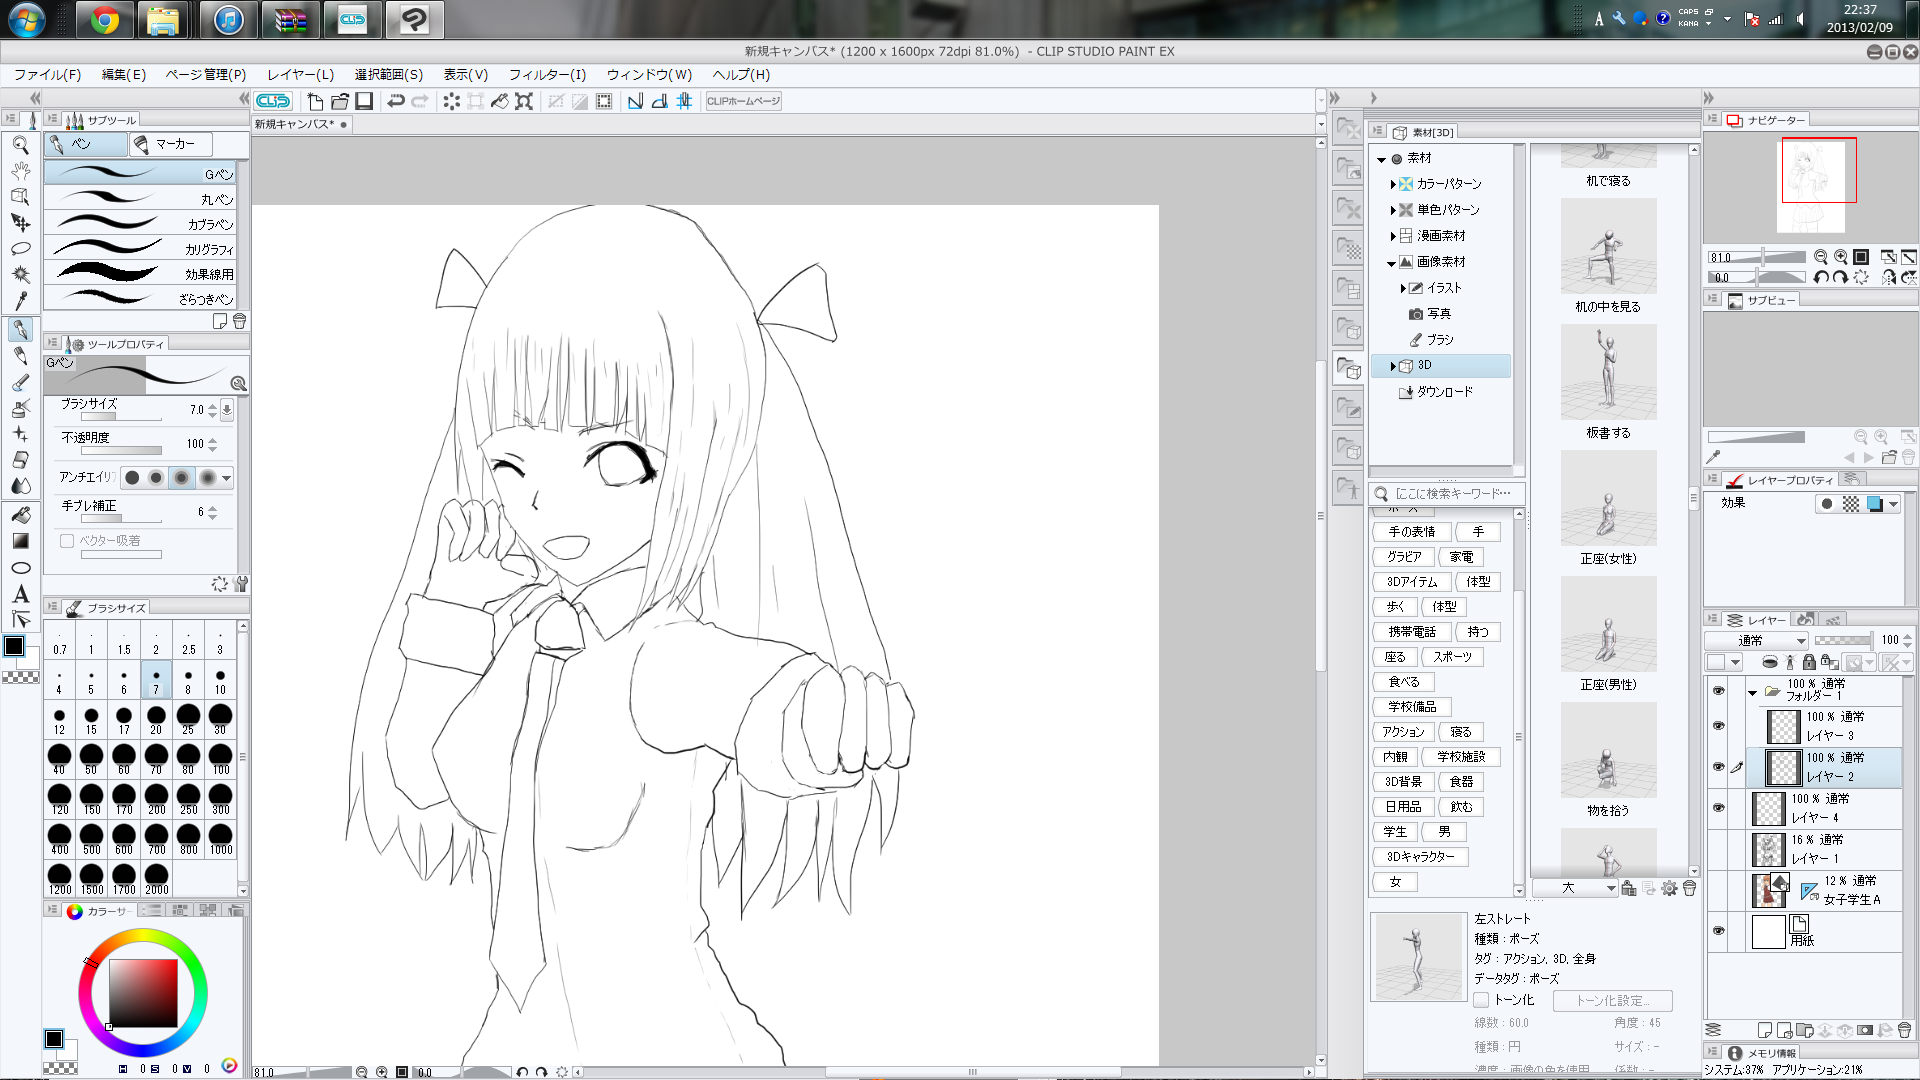The image size is (1920, 1080).
Task: Select the Text tool
Action: coord(20,594)
